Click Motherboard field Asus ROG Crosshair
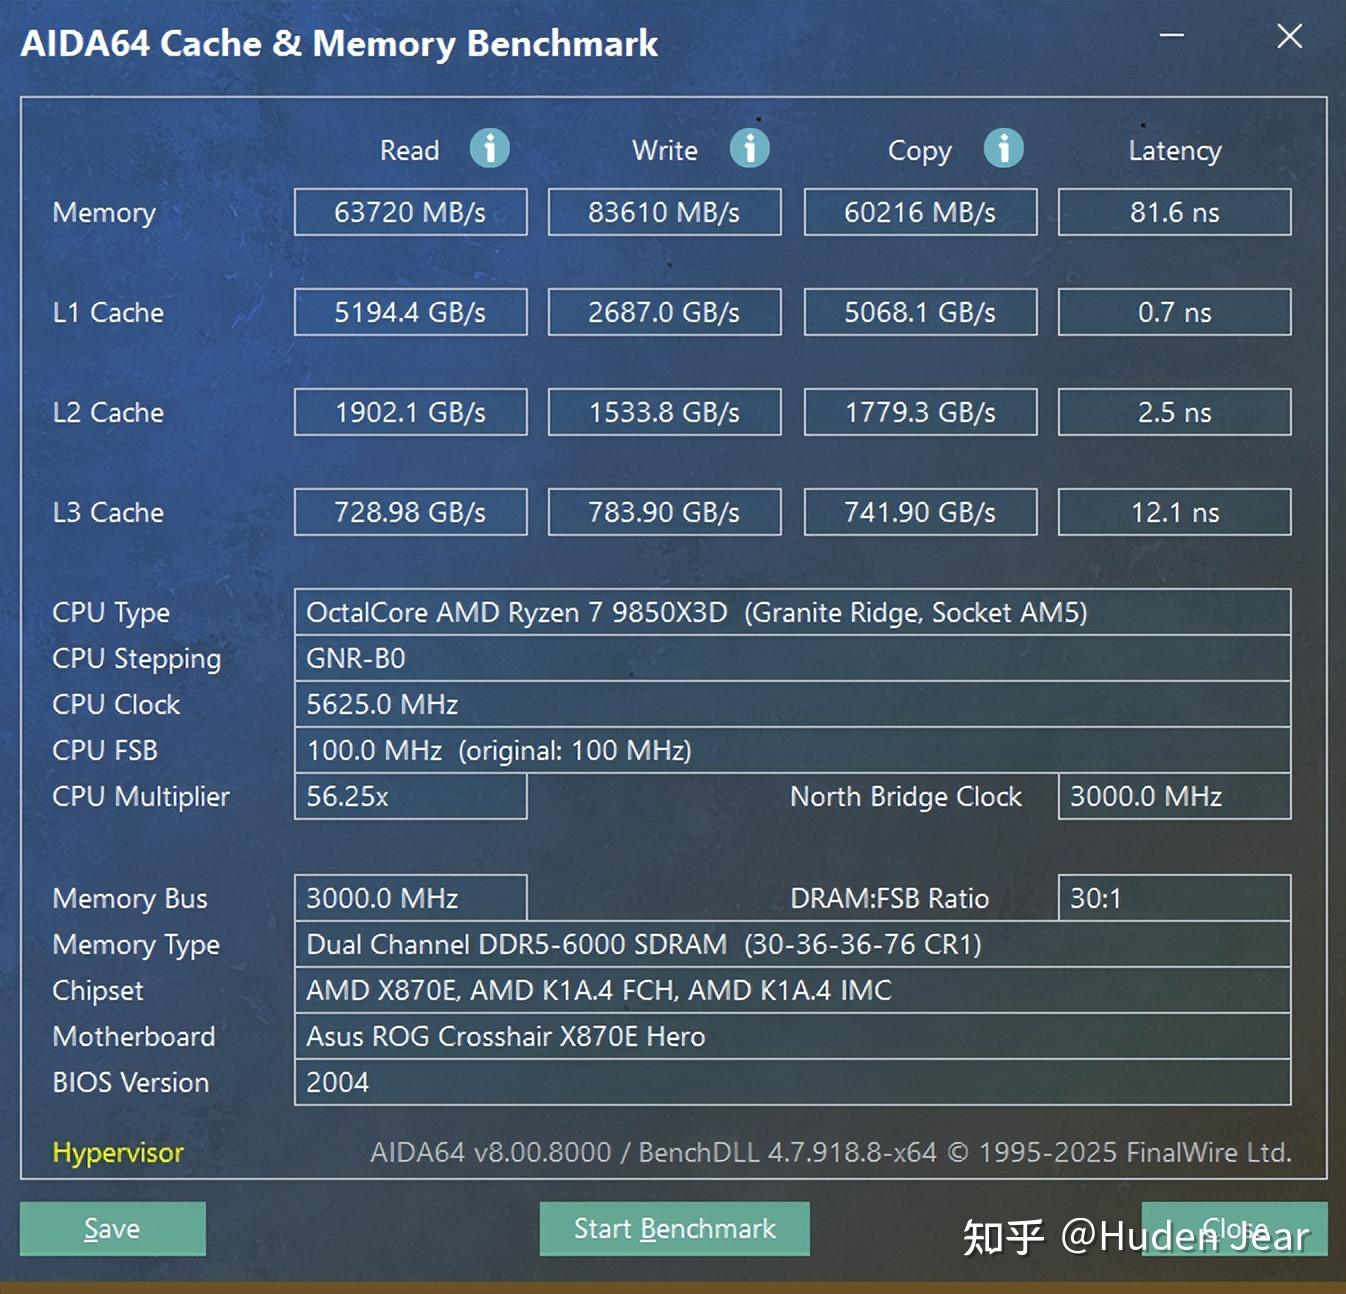Viewport: 1346px width, 1294px height. (793, 1036)
